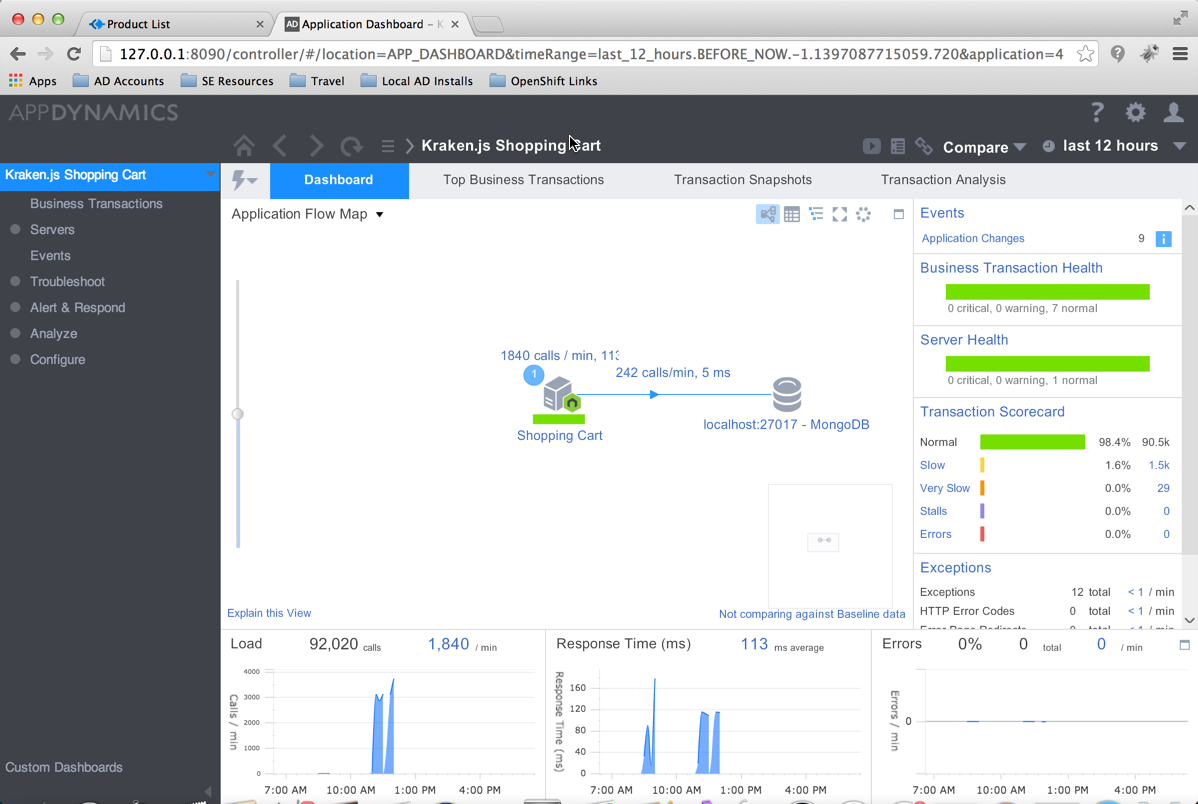
Task: Open the Stalls transactions link
Action: (x=933, y=511)
